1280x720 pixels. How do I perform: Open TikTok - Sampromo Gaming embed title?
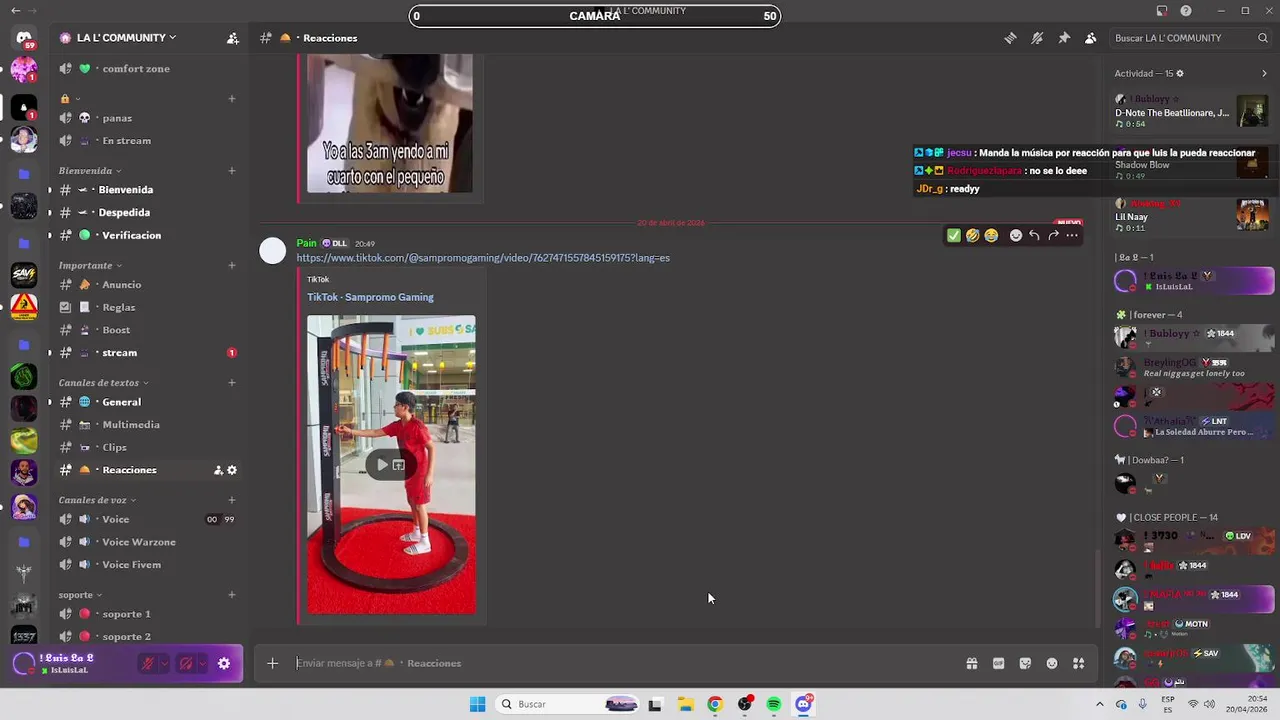tap(370, 297)
